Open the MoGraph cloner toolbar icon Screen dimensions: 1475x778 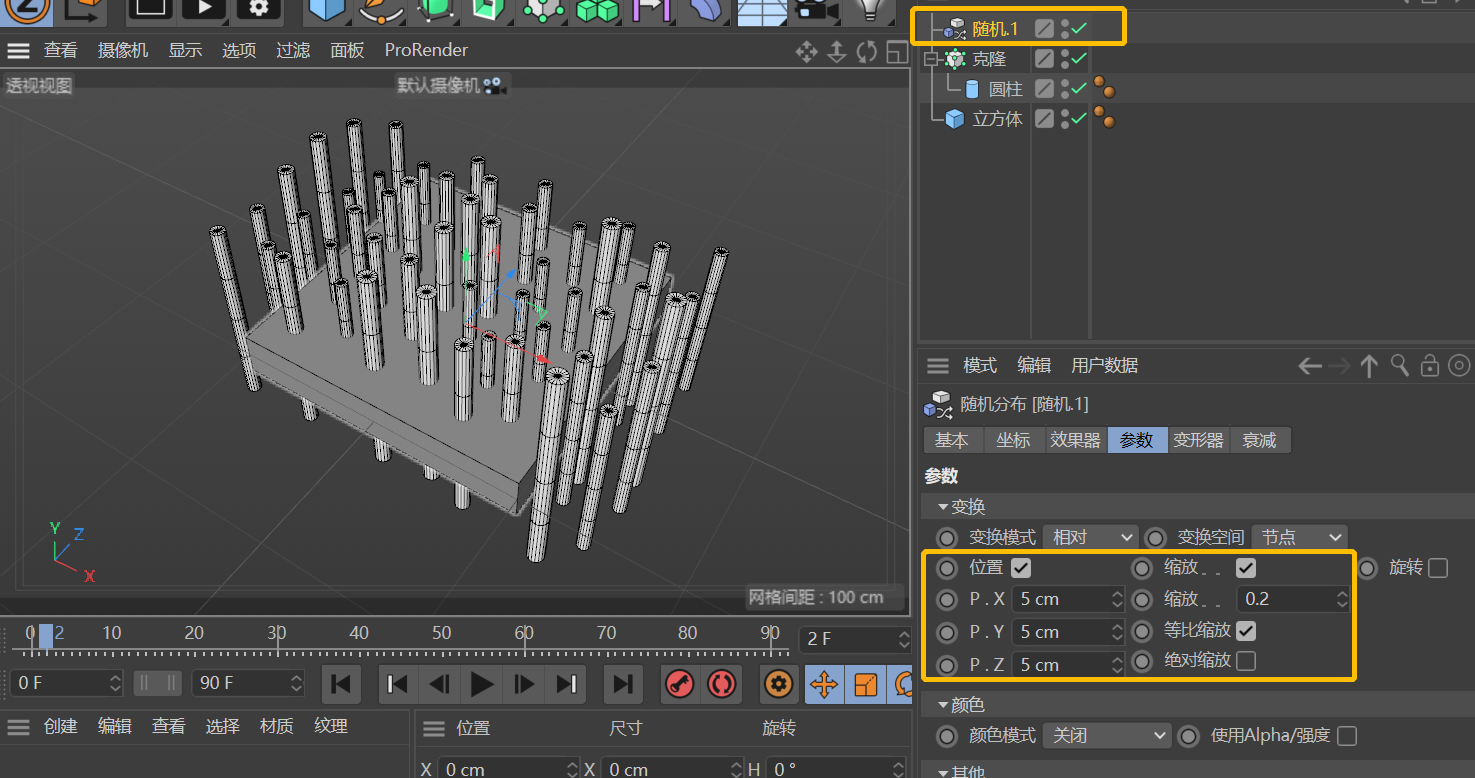544,10
